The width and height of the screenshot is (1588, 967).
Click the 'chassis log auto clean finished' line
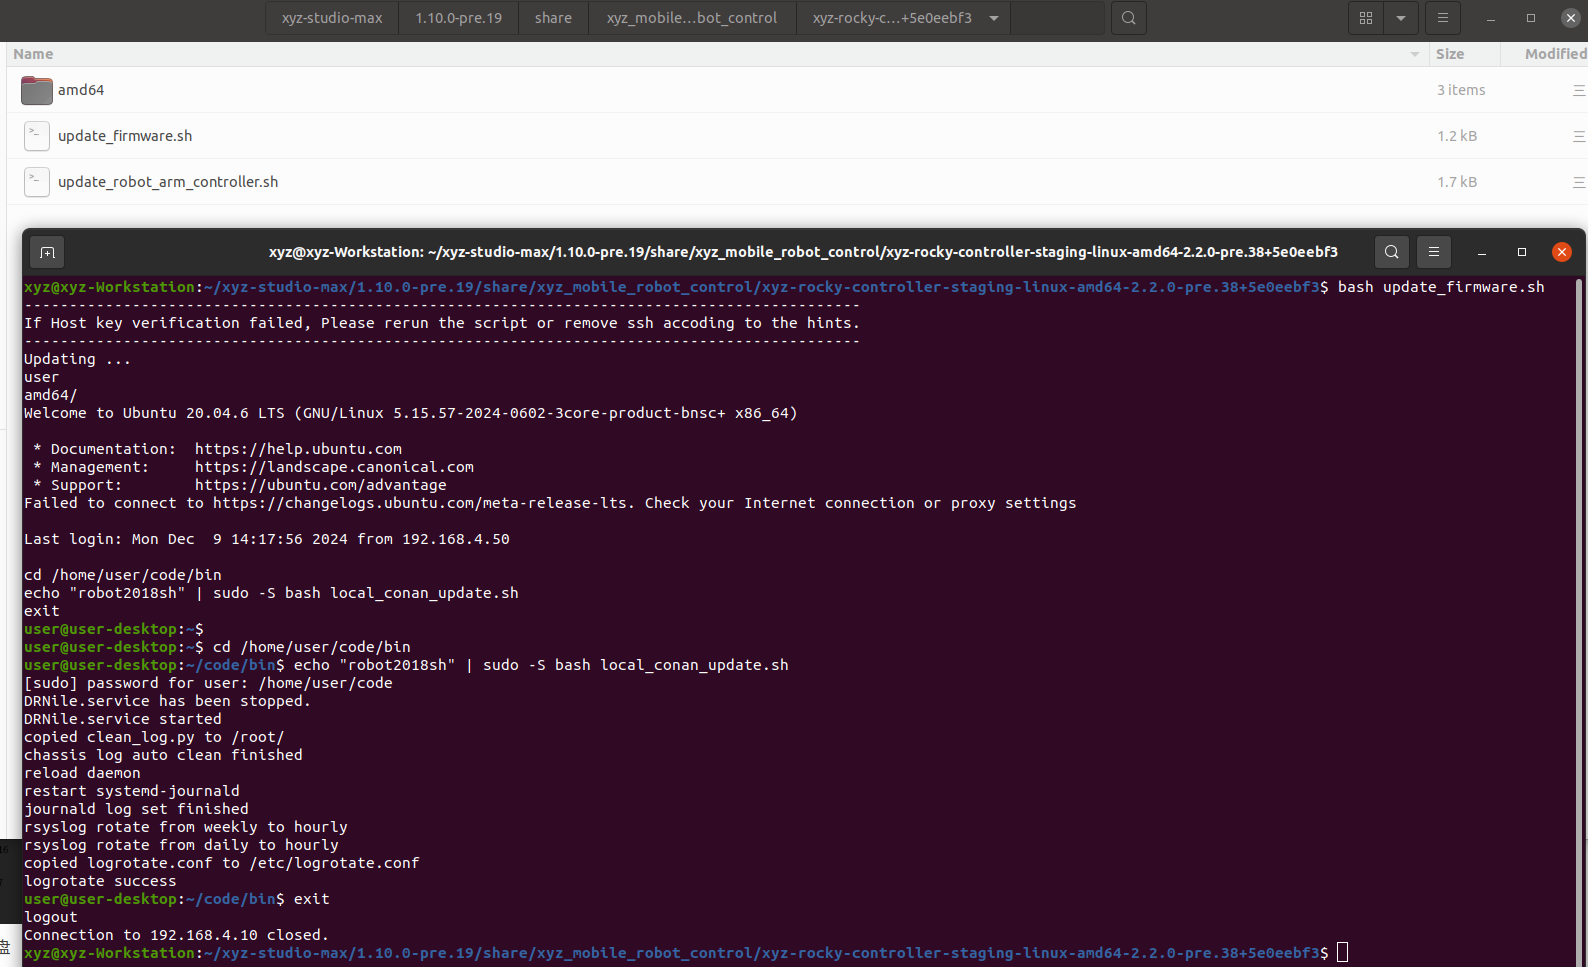(x=163, y=755)
